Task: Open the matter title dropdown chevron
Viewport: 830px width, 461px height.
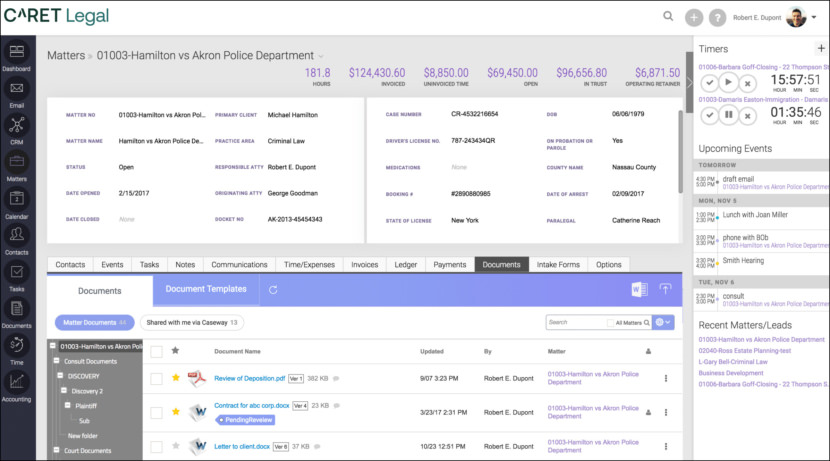Action: (x=321, y=56)
